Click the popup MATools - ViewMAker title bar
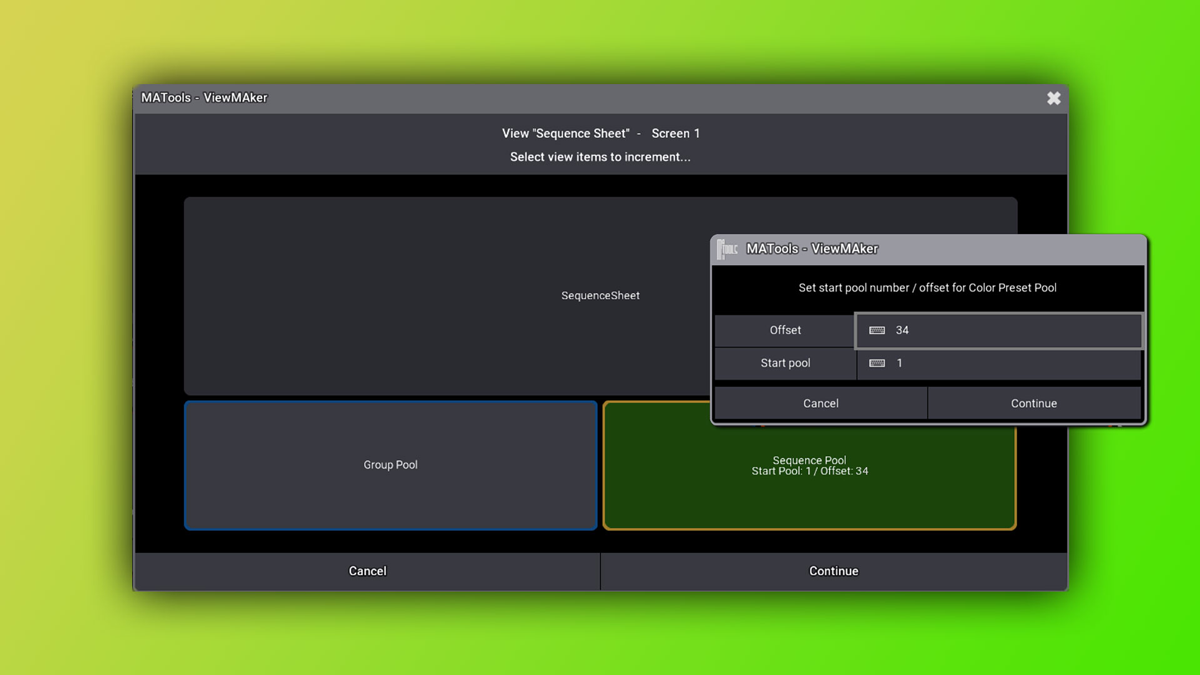 pyautogui.click(x=928, y=249)
